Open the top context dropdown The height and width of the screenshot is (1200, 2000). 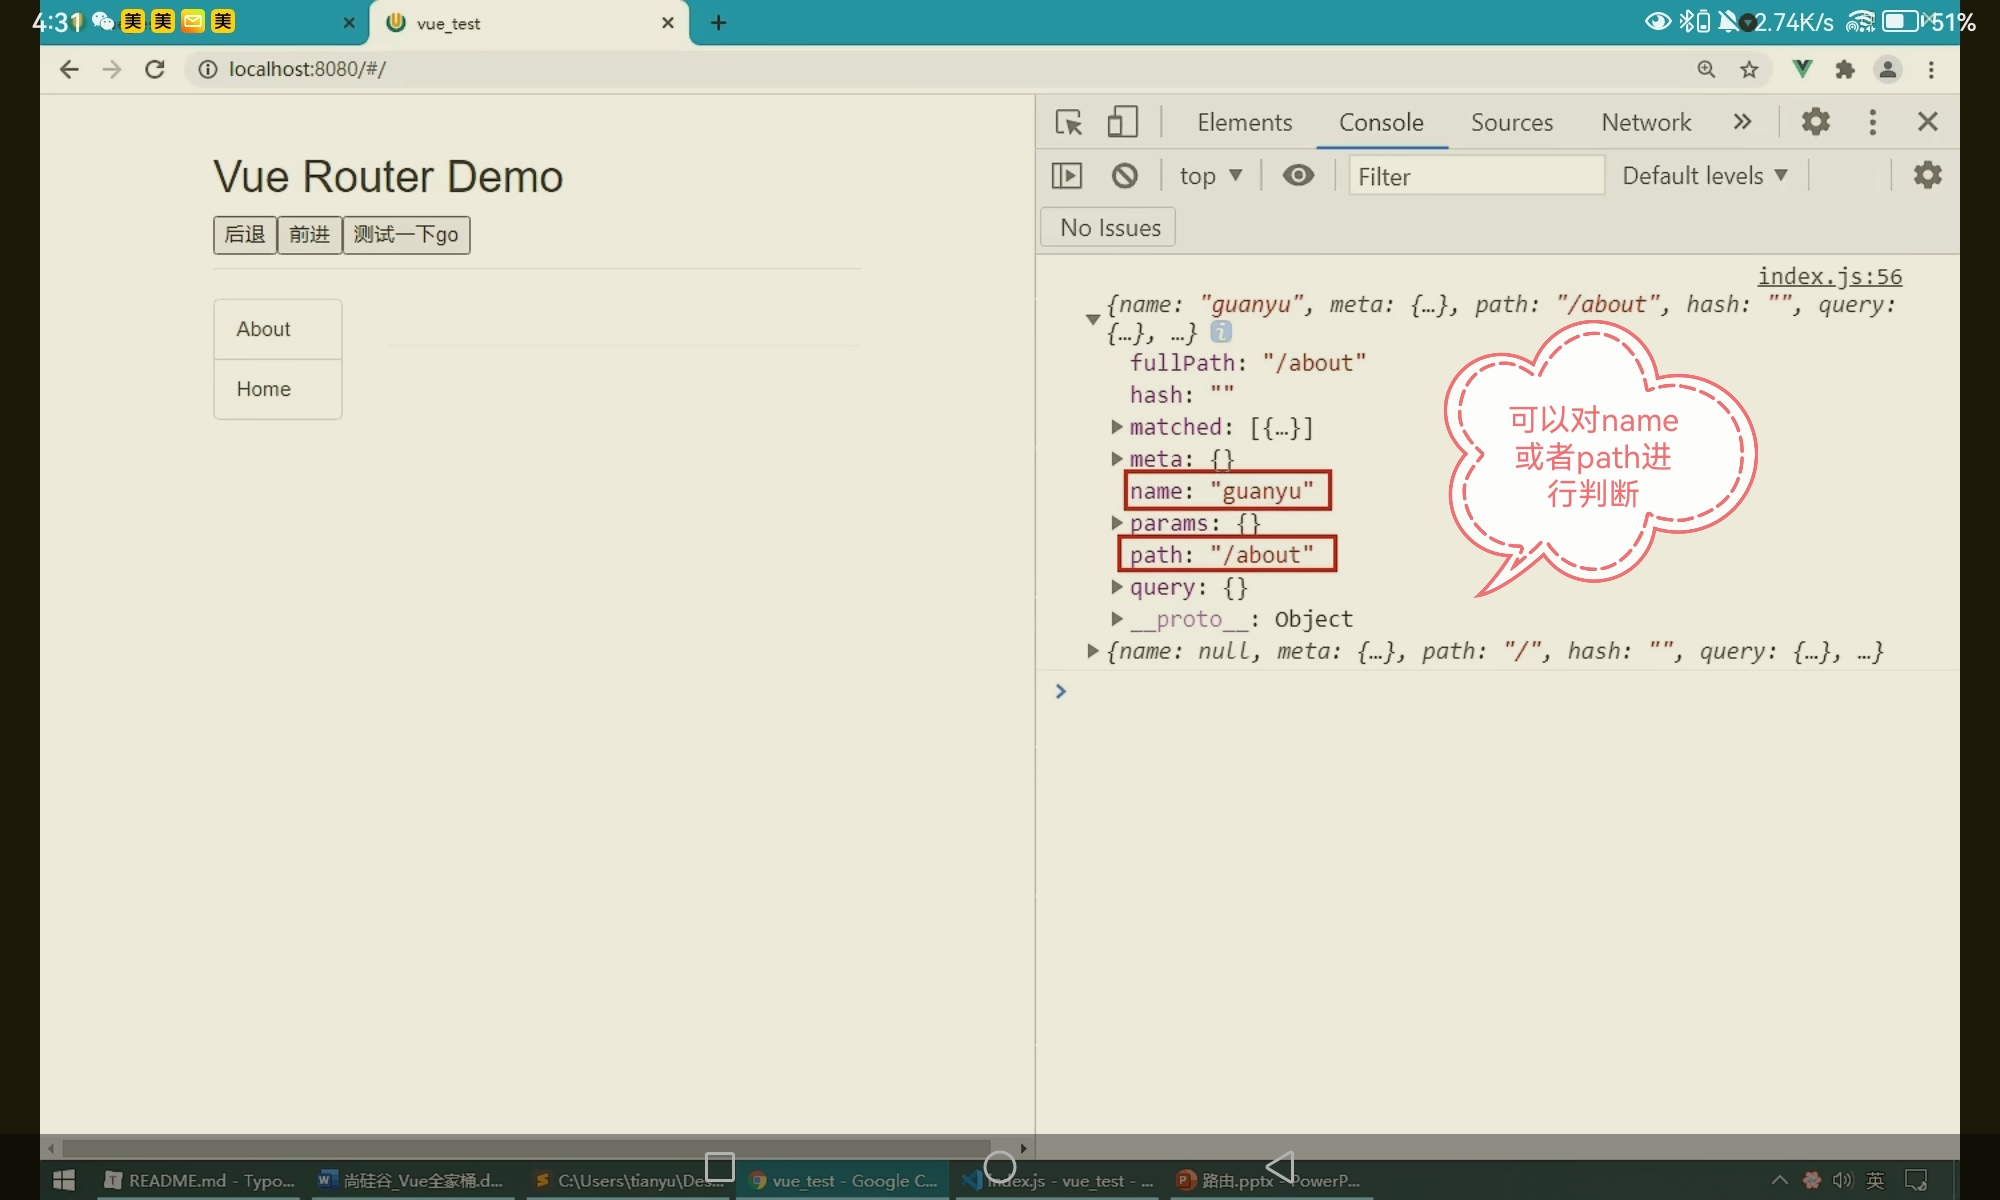pyautogui.click(x=1209, y=176)
